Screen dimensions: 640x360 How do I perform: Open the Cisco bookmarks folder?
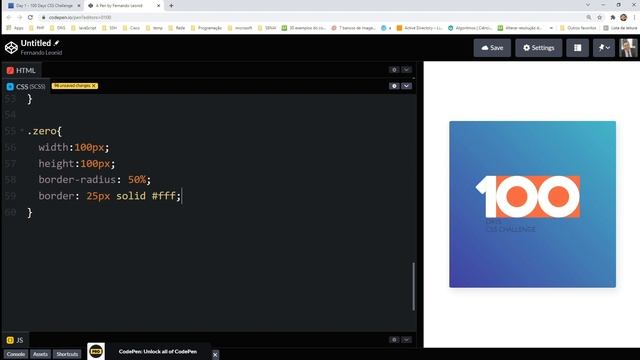point(131,28)
